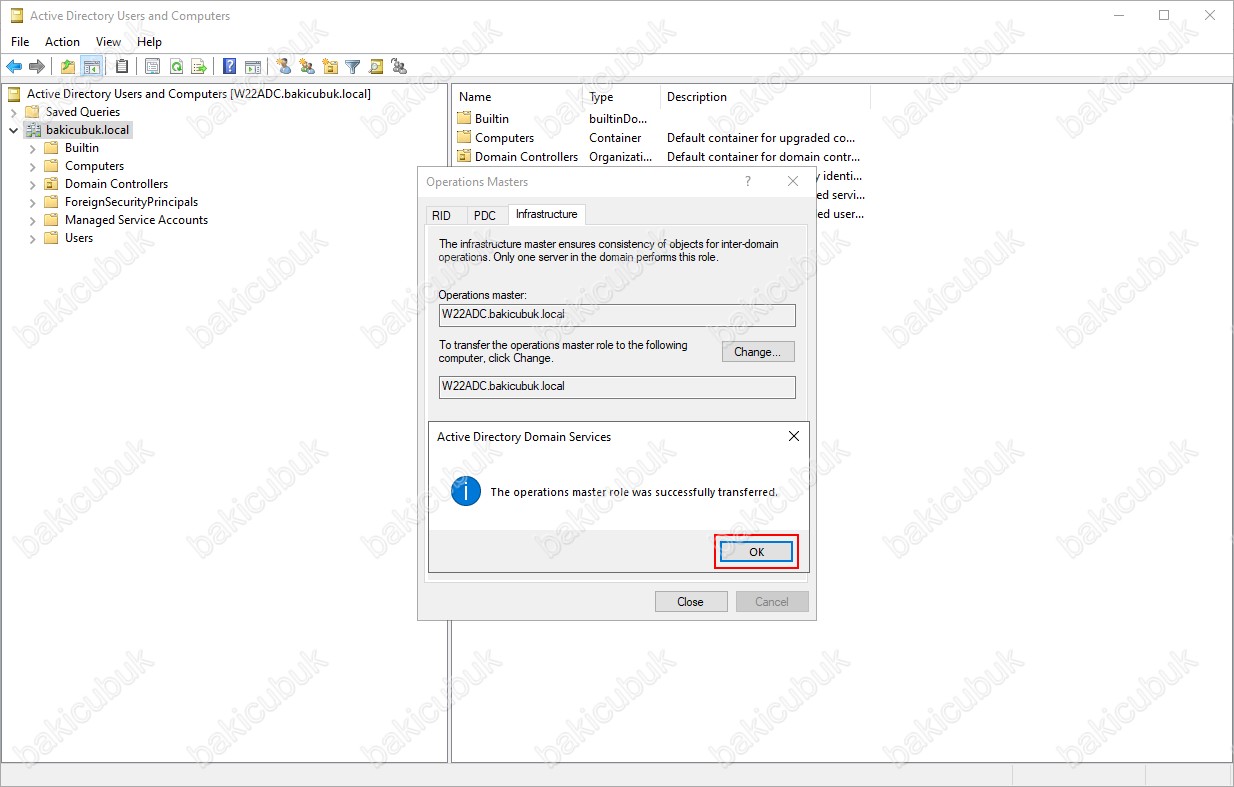
Task: Expand the Managed Service Accounts node
Action: pyautogui.click(x=33, y=220)
